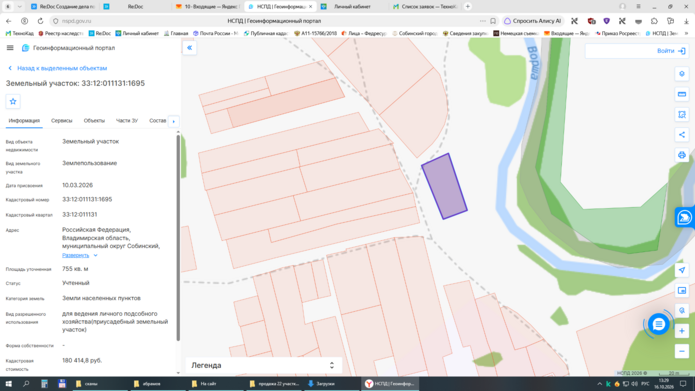Screen dimensions: 695x391
Task: Open the browser tab list dropdown arrow
Action: [19, 7]
